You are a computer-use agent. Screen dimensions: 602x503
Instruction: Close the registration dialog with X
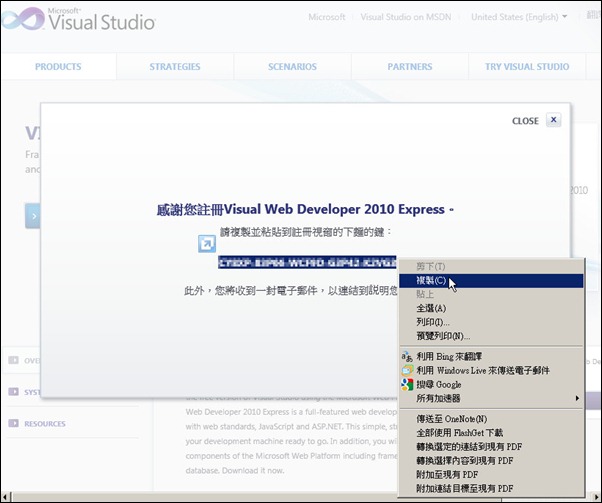coord(553,120)
